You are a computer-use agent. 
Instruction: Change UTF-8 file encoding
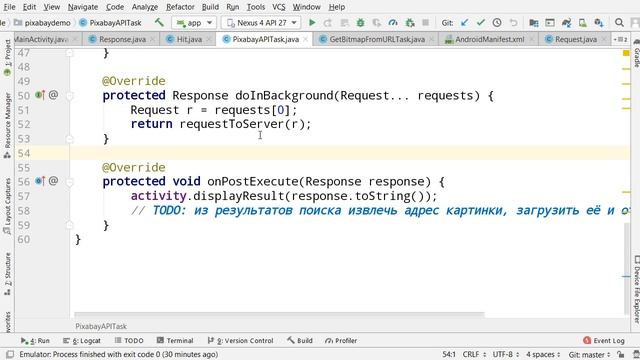pyautogui.click(x=506, y=354)
